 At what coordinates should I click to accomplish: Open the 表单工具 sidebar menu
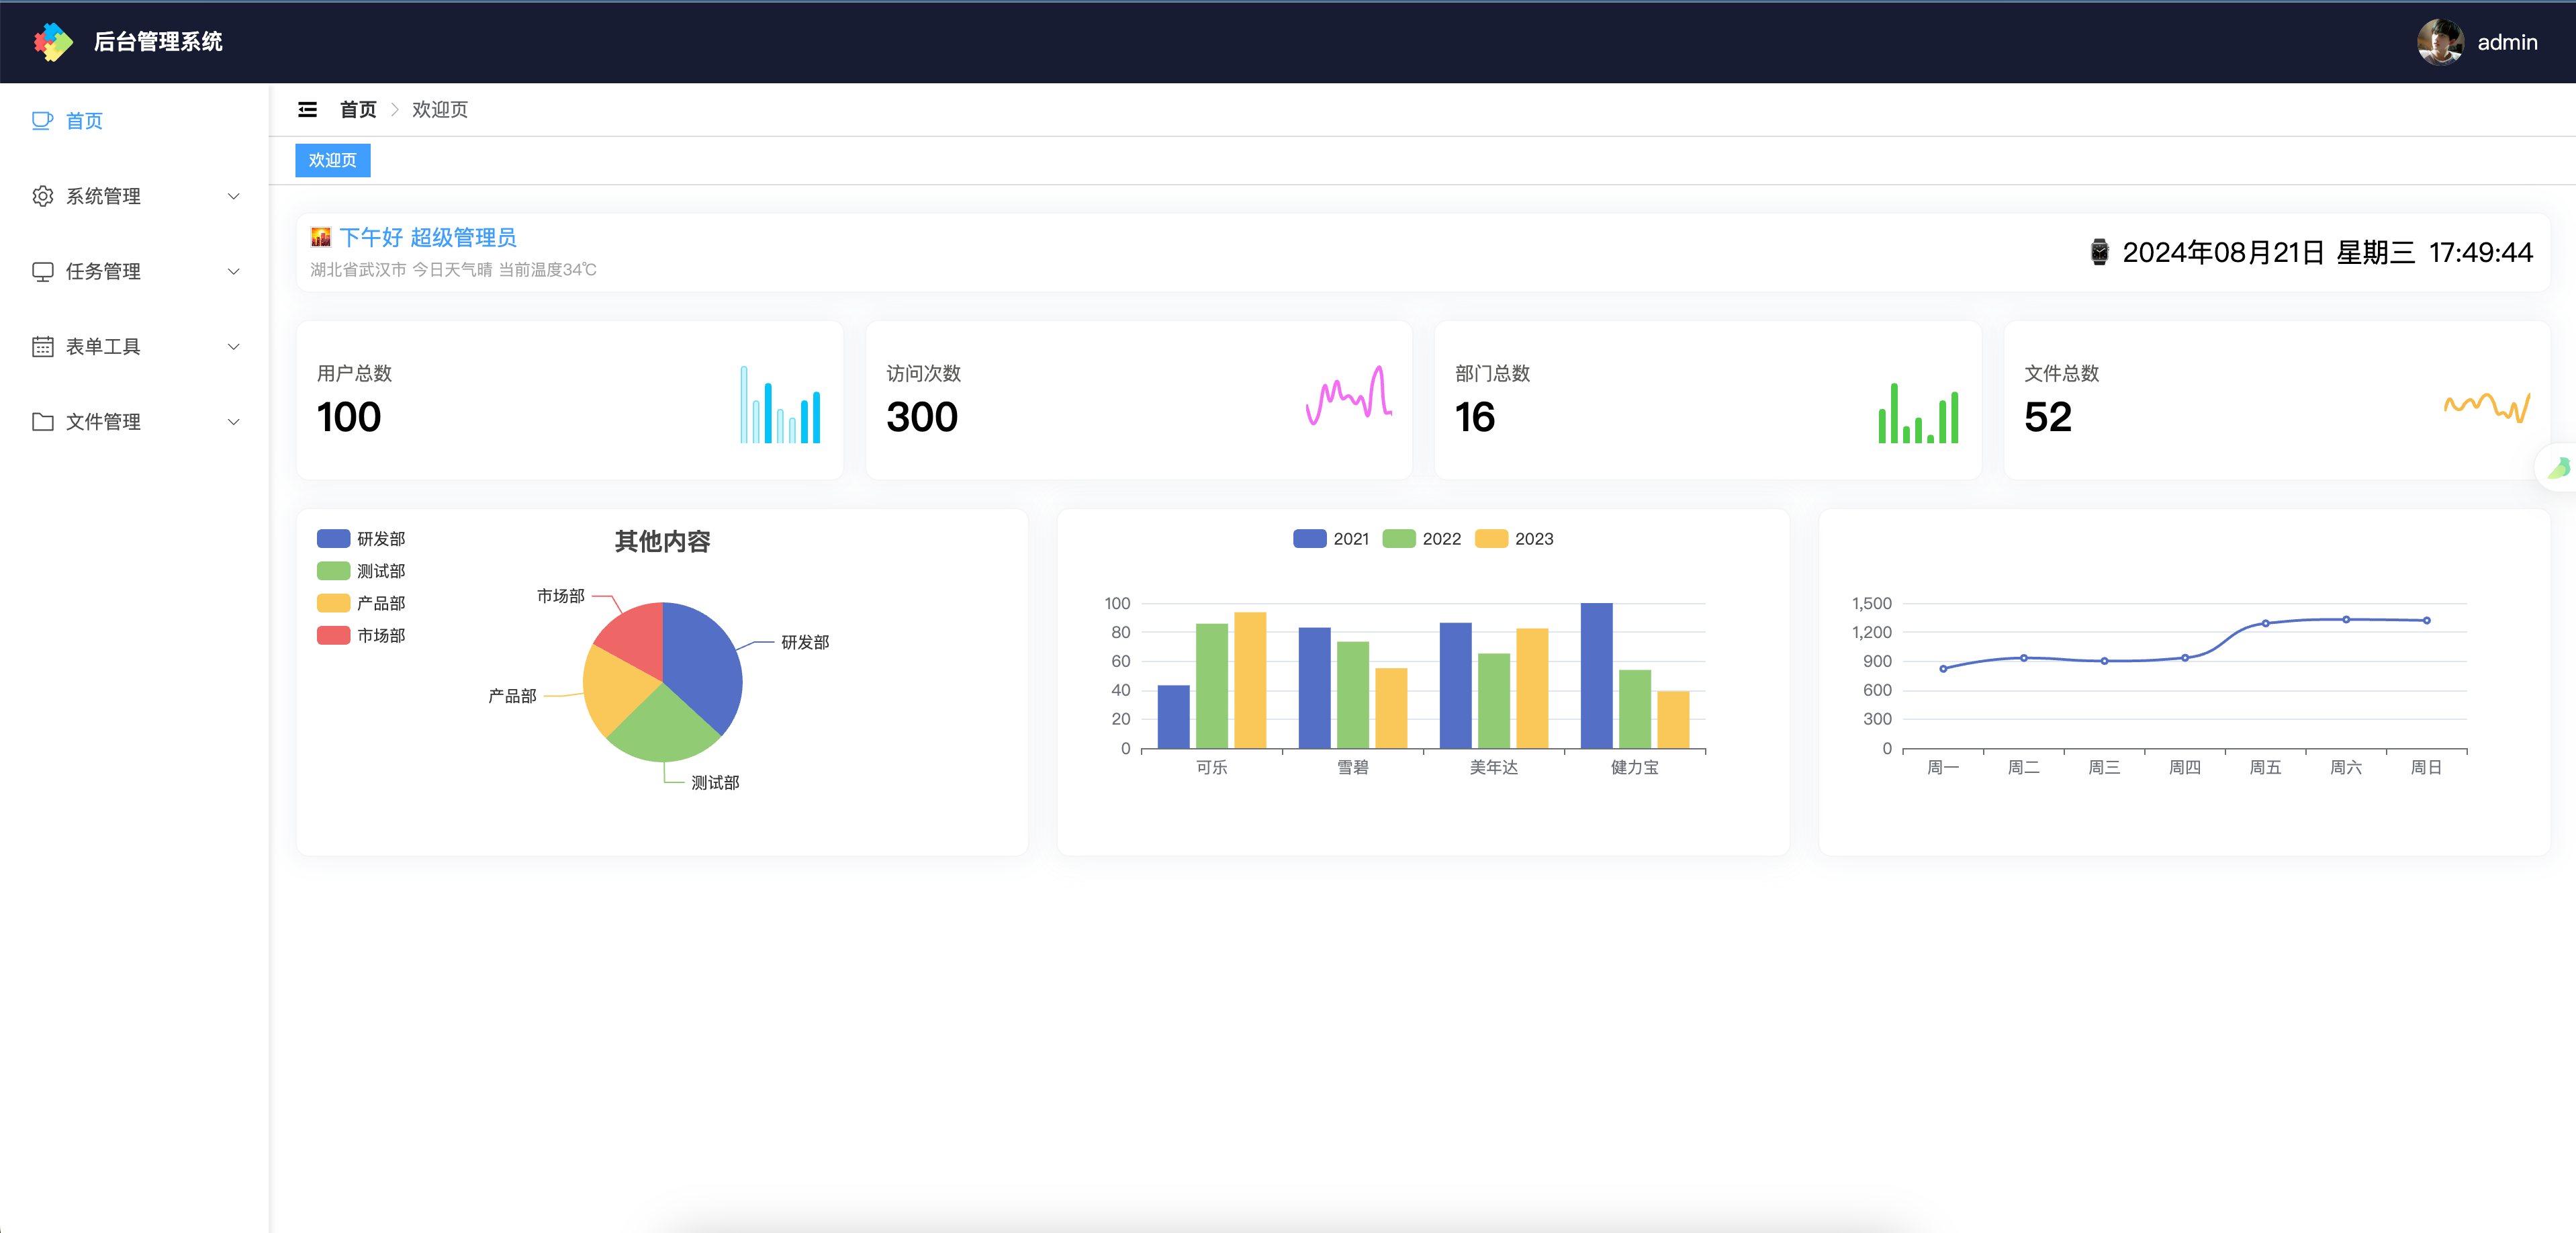click(135, 346)
